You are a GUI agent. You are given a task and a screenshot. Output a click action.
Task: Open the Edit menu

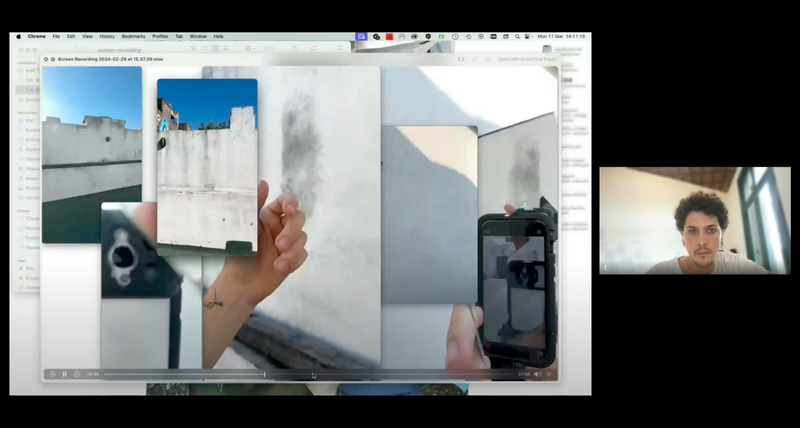pyautogui.click(x=71, y=37)
